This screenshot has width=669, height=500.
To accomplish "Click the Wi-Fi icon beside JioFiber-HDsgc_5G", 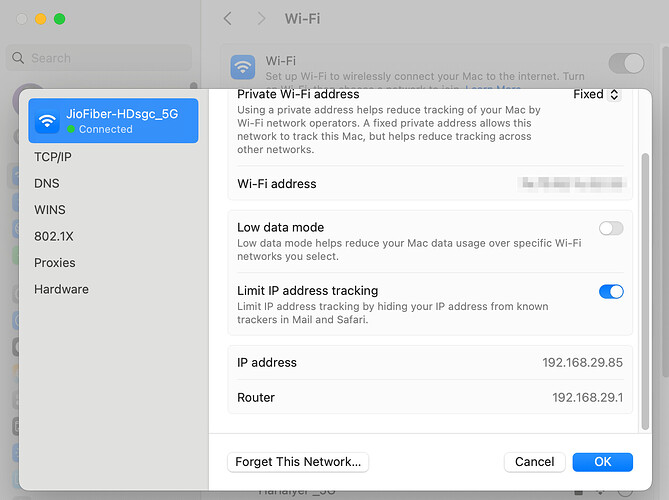I will [x=47, y=121].
